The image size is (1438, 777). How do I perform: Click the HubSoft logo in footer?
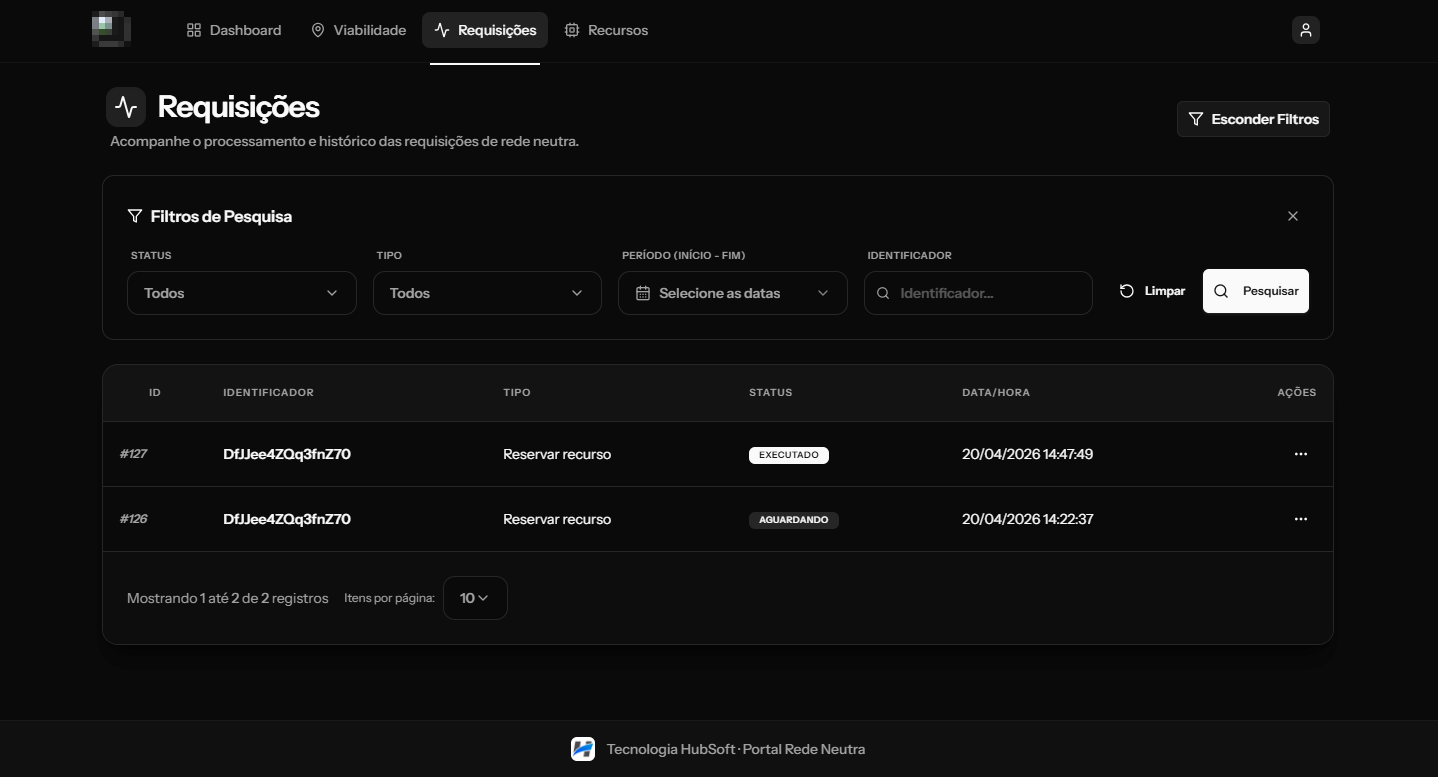pyautogui.click(x=583, y=749)
